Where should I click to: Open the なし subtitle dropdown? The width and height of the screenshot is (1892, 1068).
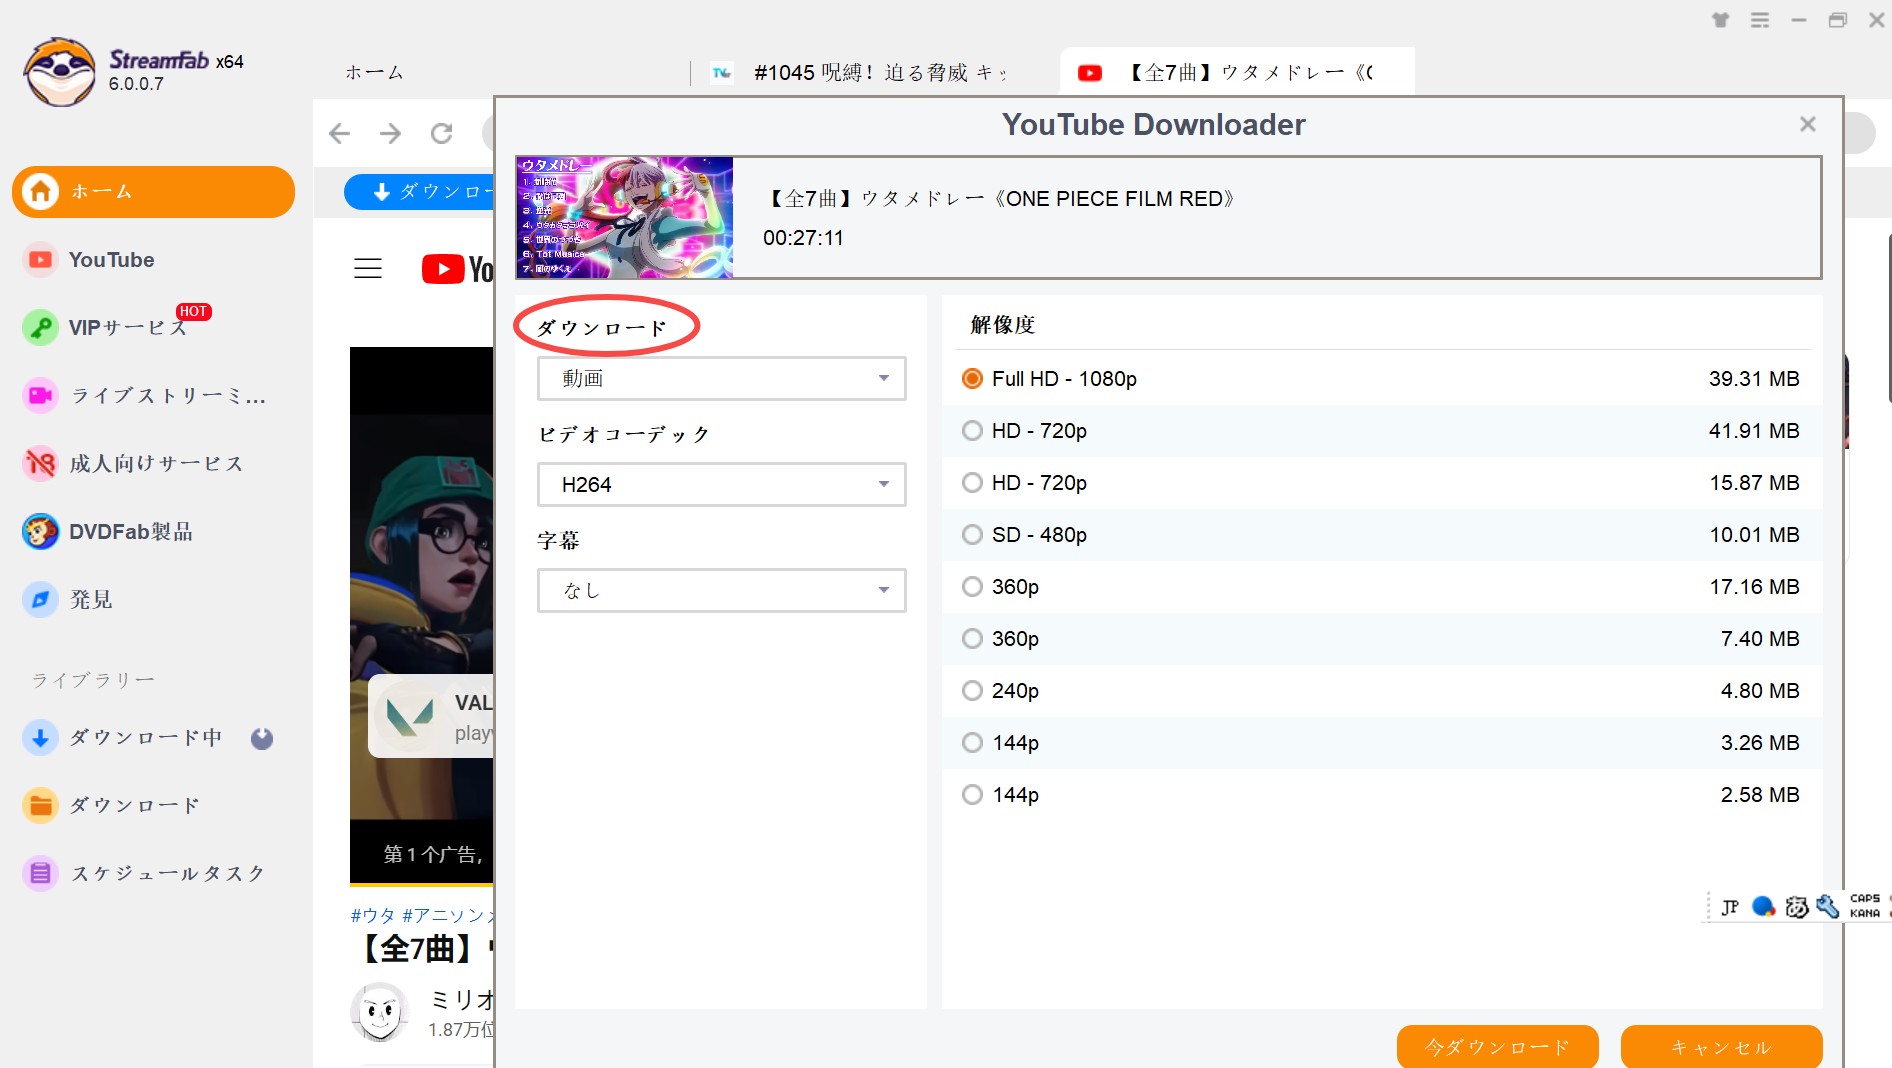pos(721,590)
